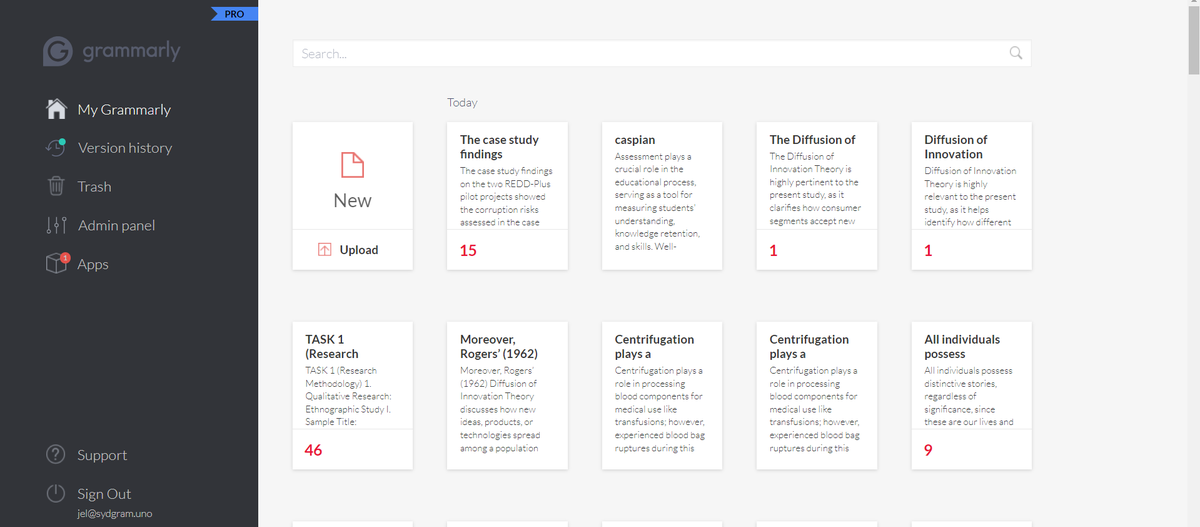The width and height of the screenshot is (1200, 527).
Task: Click the Sign Out power icon
Action: tap(57, 494)
